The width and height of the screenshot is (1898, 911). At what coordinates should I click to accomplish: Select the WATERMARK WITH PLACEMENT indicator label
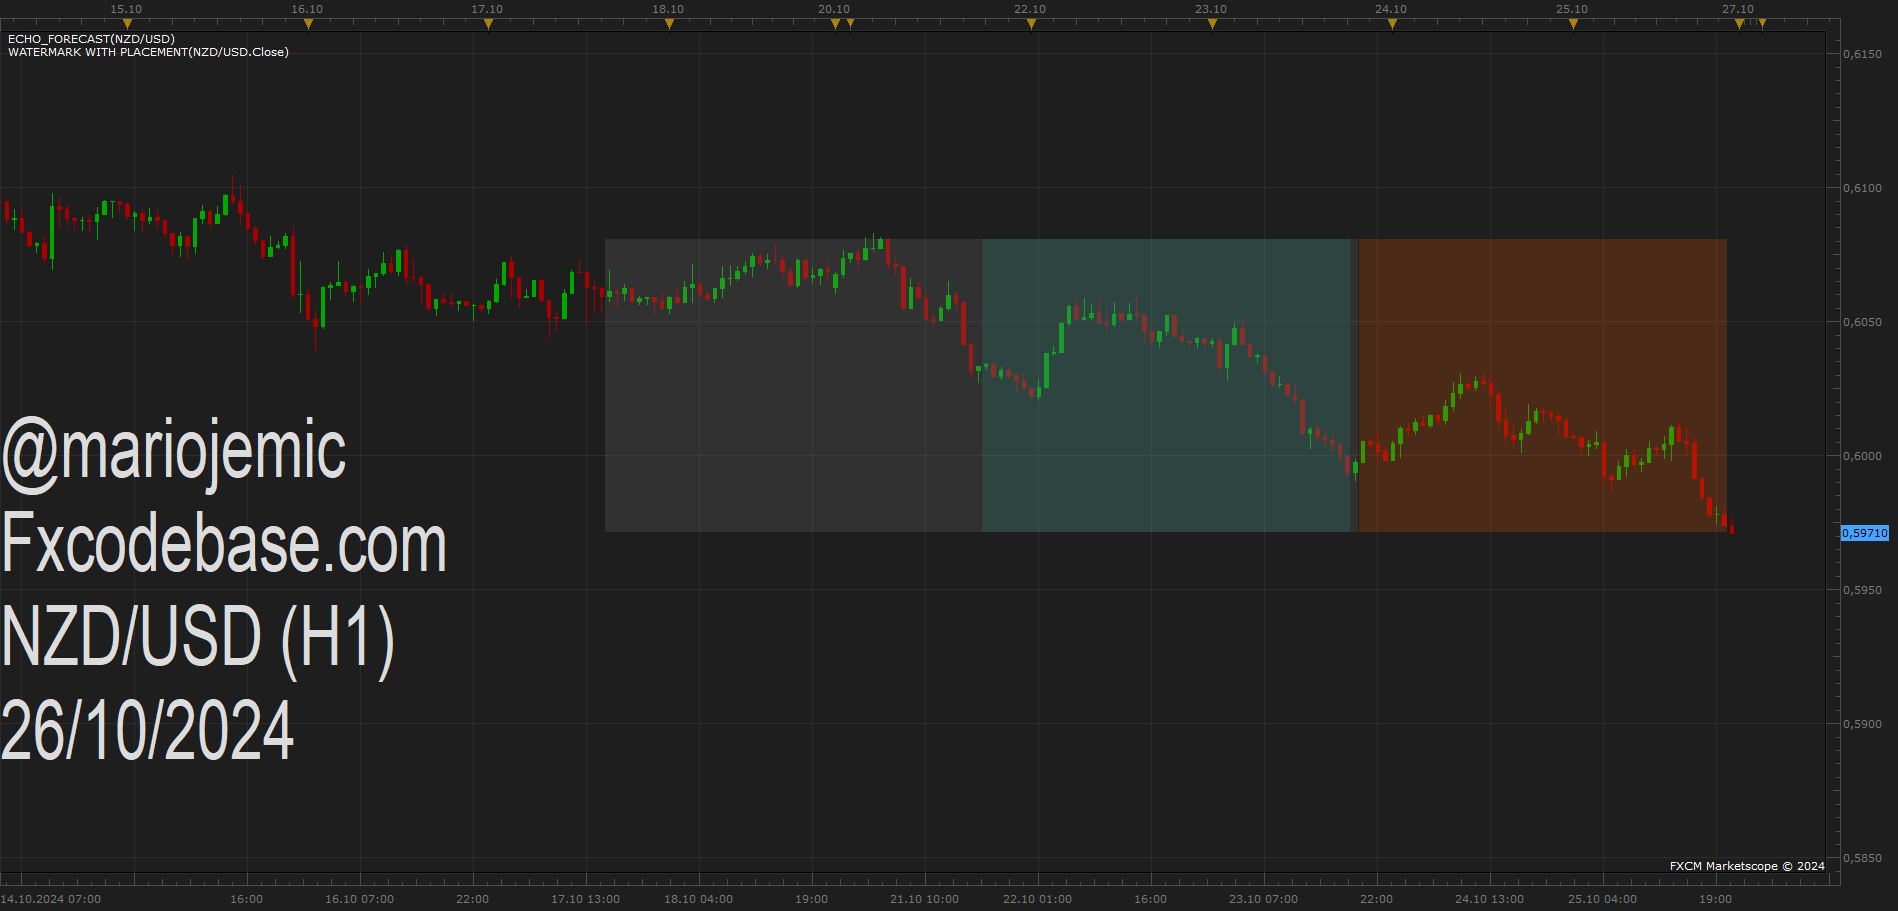pos(148,52)
